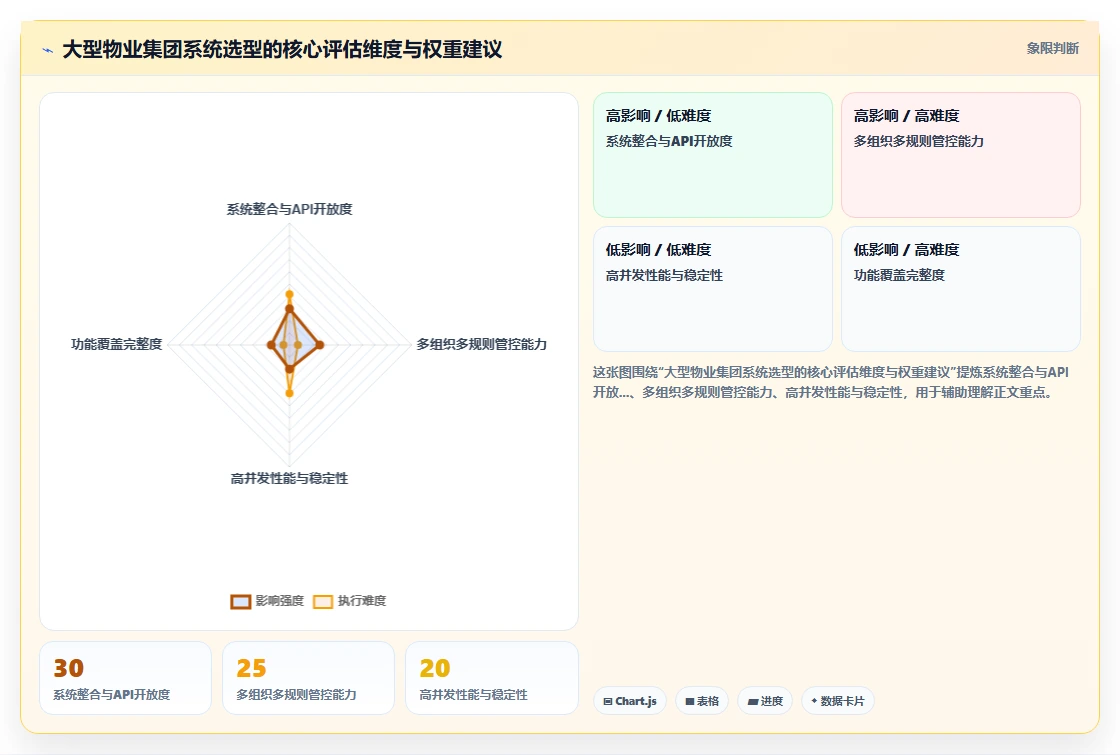The height and width of the screenshot is (755, 1120).
Task: Click the 数据卡片 chip icon
Action: tap(814, 701)
